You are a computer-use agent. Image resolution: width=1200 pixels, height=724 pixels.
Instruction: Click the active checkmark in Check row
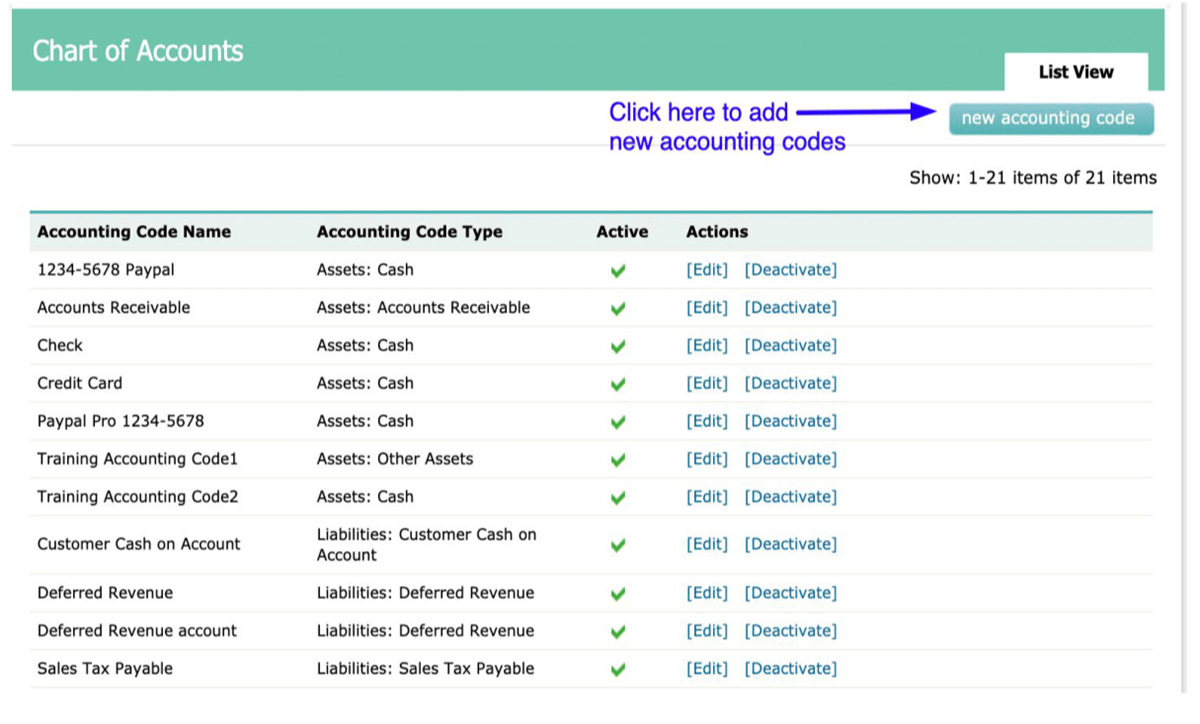coord(618,347)
